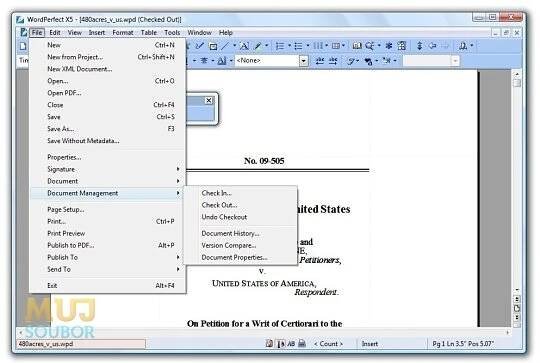This screenshot has height=363, width=540.
Task: Click the < Count > status bar field
Action: click(328, 344)
